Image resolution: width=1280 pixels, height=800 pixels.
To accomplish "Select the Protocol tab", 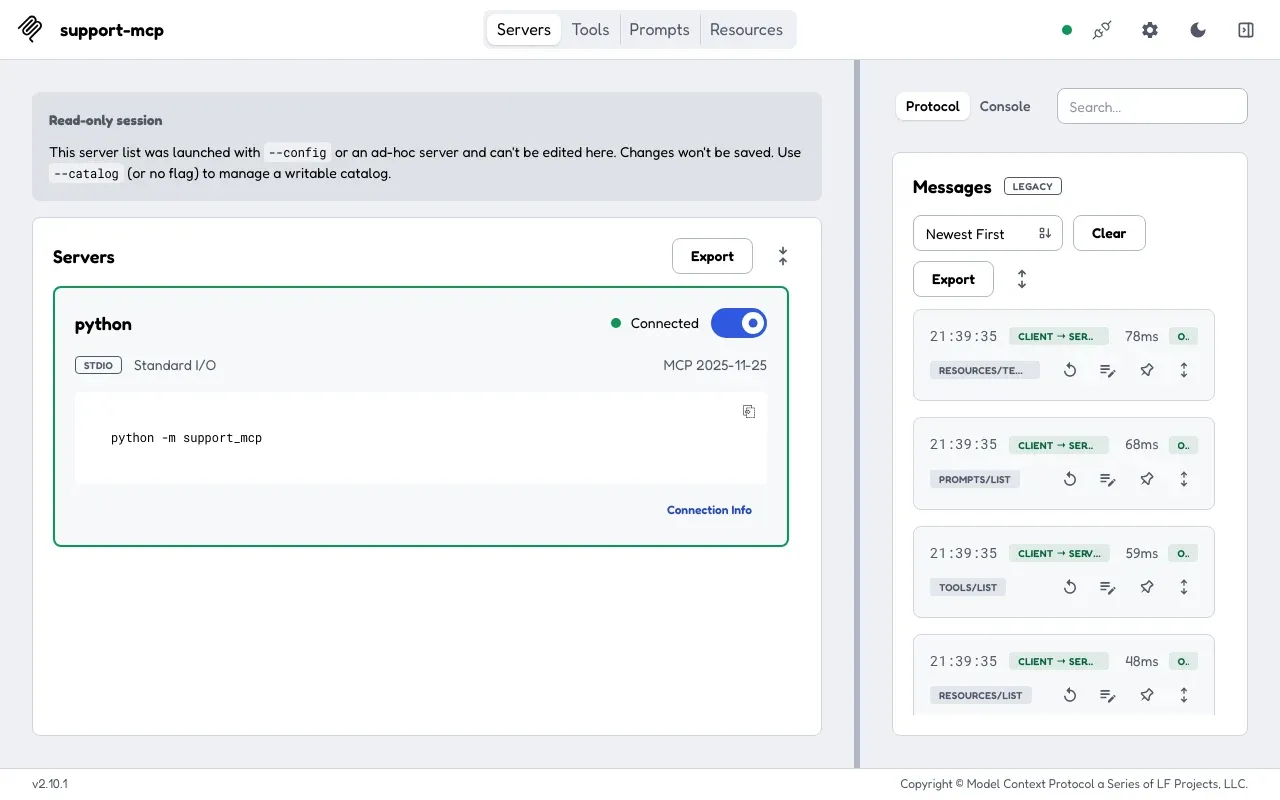I will tap(933, 106).
